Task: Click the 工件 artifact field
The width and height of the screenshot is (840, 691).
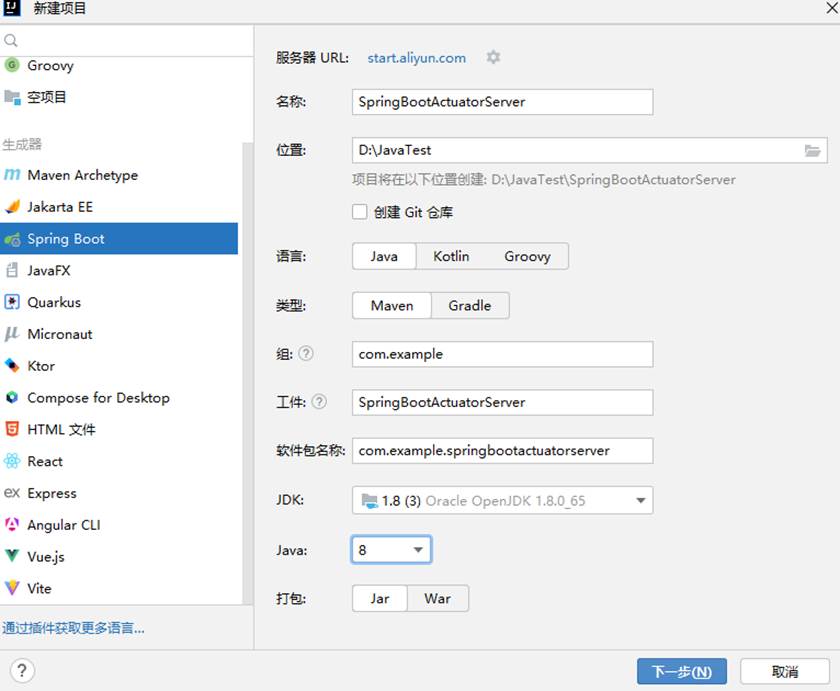Action: (x=502, y=402)
